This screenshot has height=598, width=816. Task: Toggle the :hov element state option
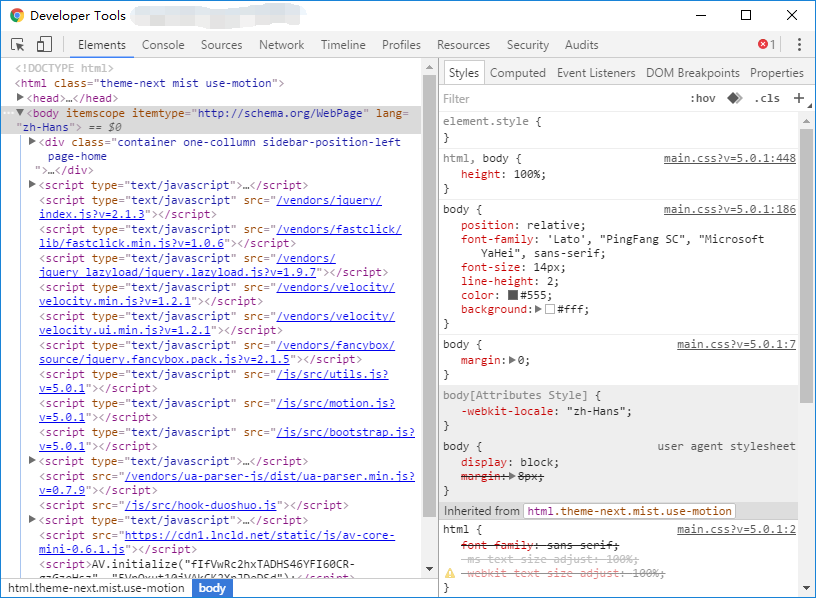click(703, 98)
